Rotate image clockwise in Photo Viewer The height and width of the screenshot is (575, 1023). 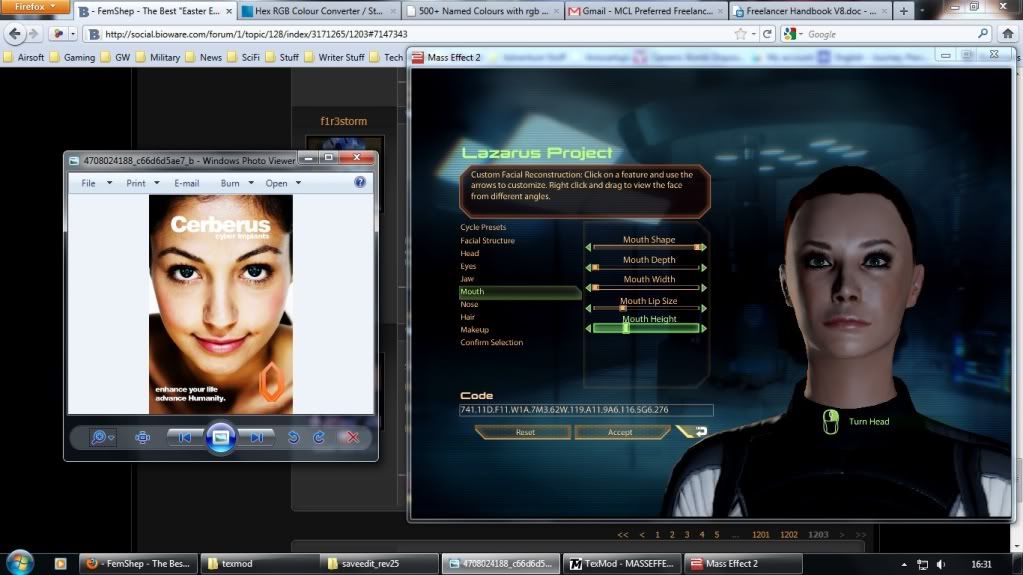point(319,437)
